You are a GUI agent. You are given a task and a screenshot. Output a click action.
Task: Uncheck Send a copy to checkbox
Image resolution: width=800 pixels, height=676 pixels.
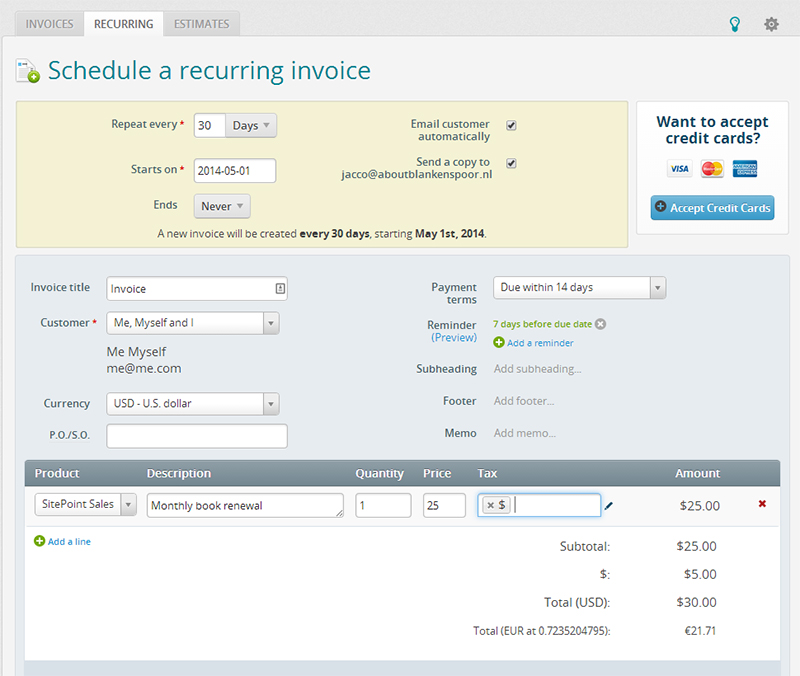(x=511, y=163)
